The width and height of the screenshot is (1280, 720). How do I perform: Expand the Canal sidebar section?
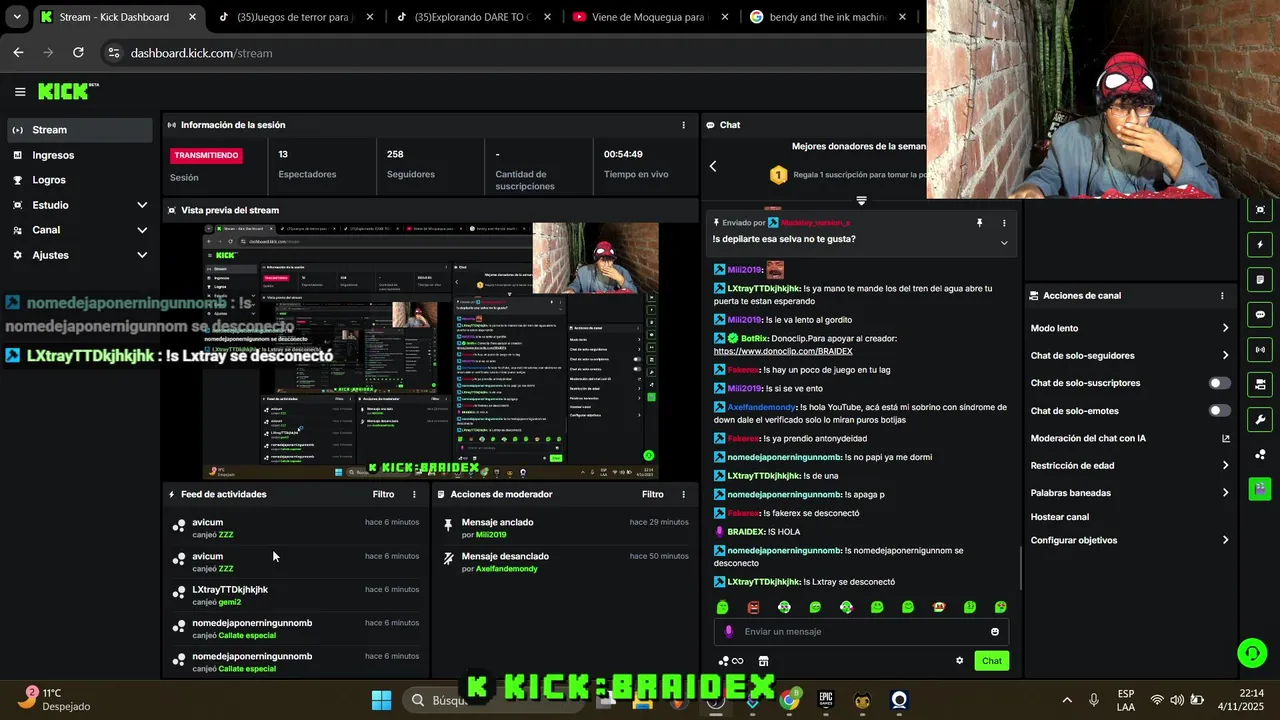tap(78, 230)
